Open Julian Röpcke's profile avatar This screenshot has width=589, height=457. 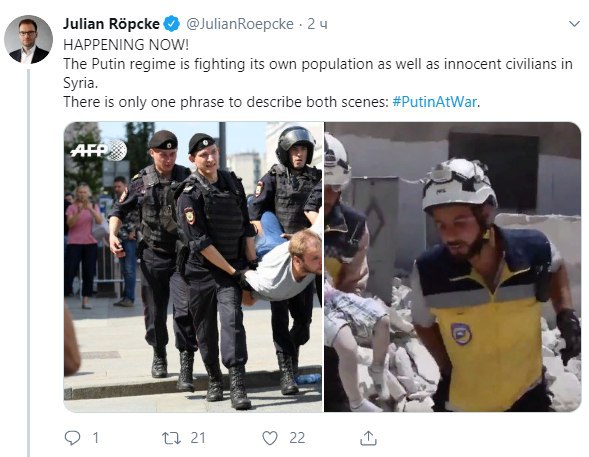coord(29,39)
